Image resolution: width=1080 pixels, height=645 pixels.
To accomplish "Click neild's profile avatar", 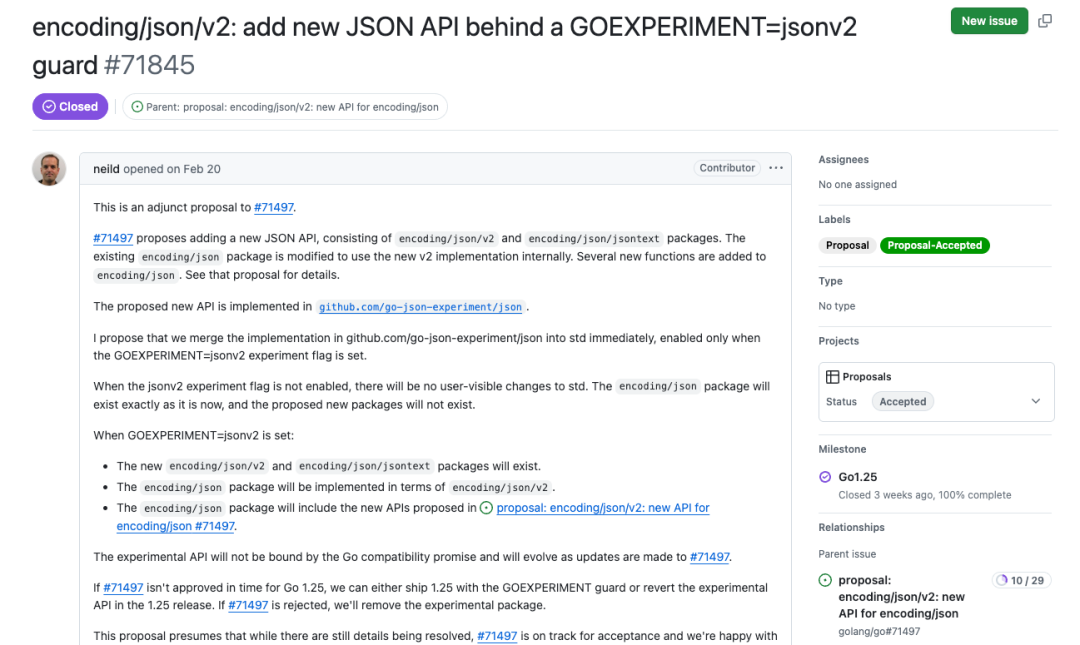I will coord(49,169).
